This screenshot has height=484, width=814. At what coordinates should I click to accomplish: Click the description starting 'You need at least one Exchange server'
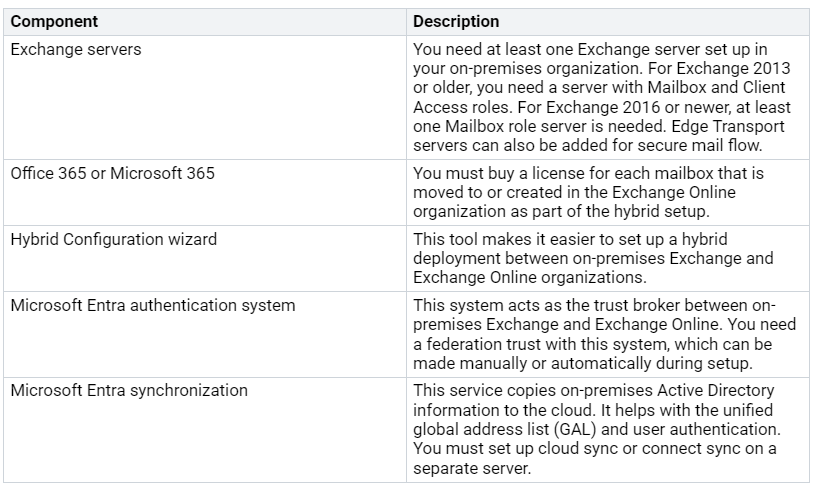[x=607, y=98]
